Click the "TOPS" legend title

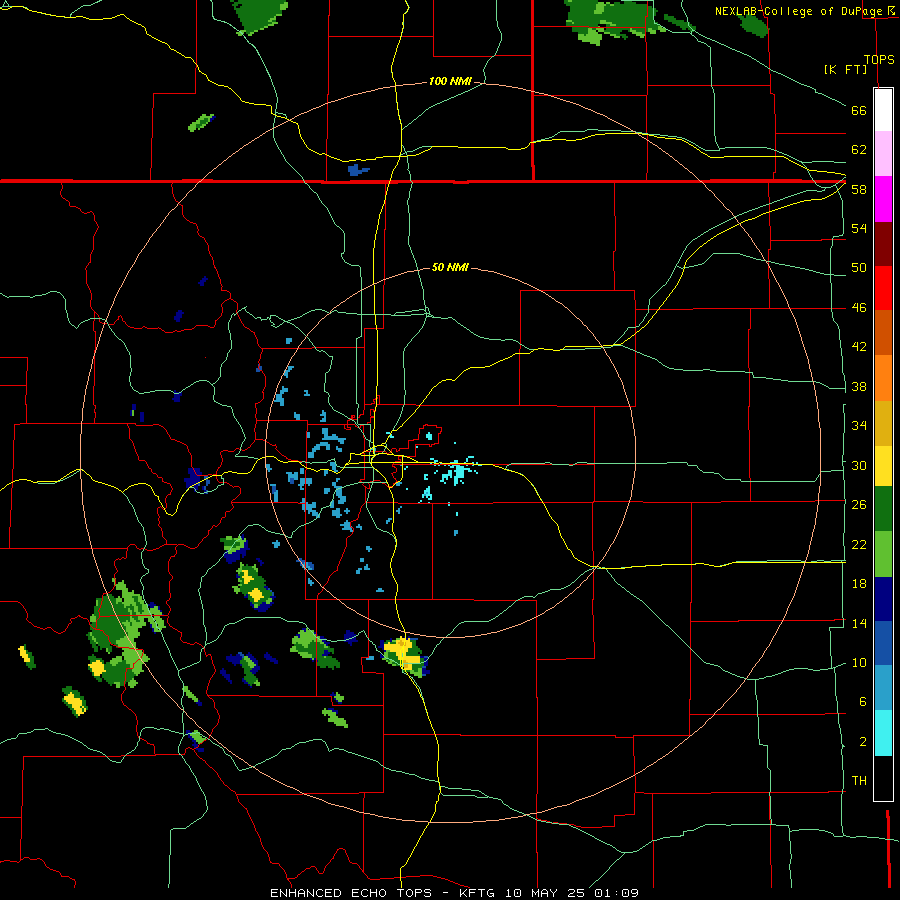click(879, 59)
